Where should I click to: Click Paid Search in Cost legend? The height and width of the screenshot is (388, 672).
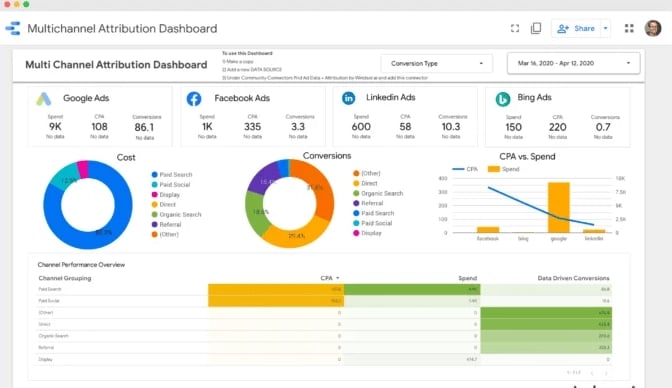point(172,174)
